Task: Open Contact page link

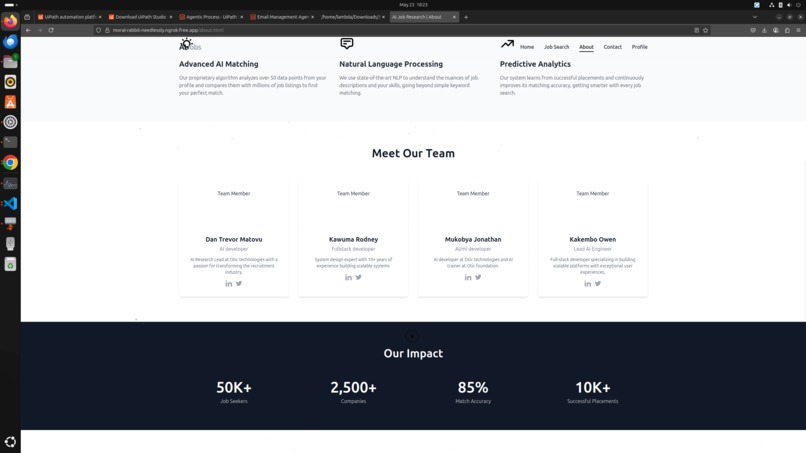Action: 613,47
